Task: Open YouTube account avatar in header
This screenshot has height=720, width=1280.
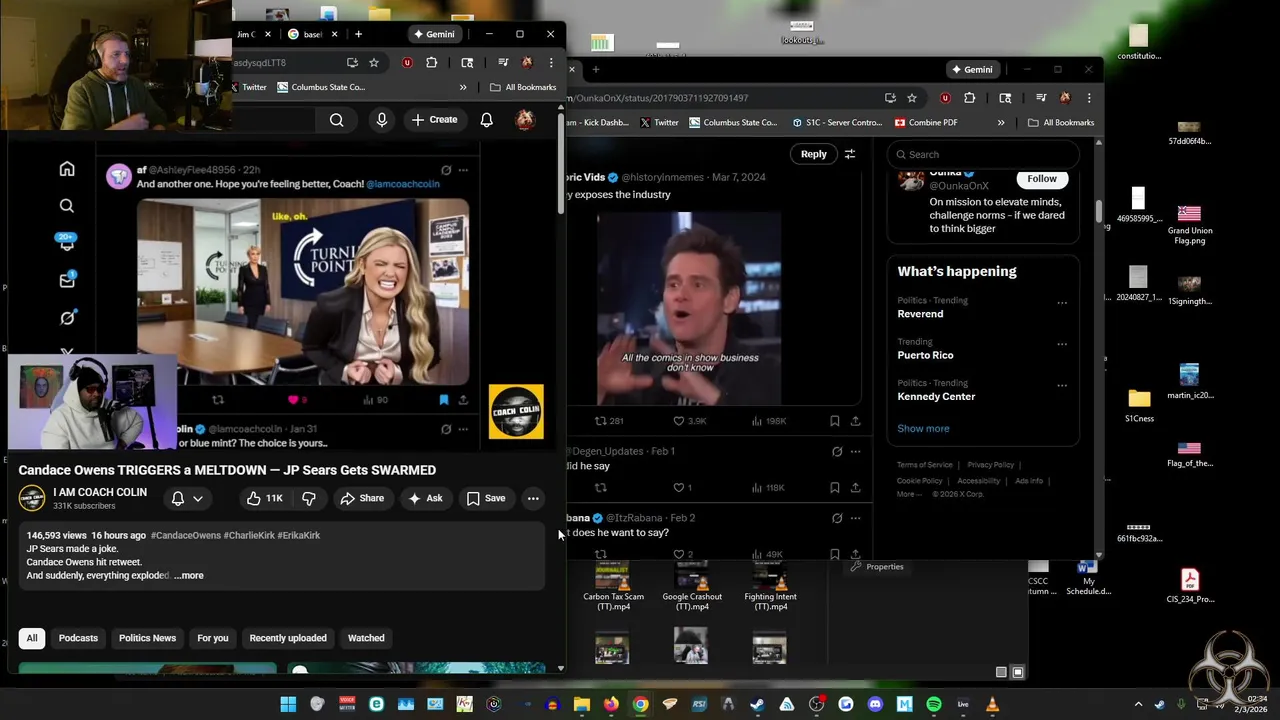Action: click(525, 120)
